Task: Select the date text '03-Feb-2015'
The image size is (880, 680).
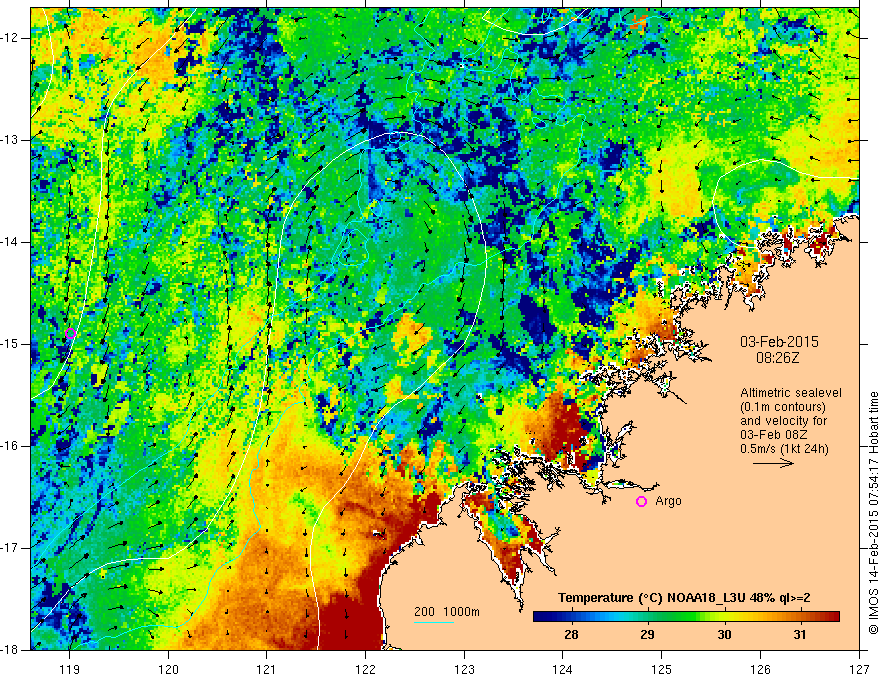Action: pyautogui.click(x=779, y=342)
